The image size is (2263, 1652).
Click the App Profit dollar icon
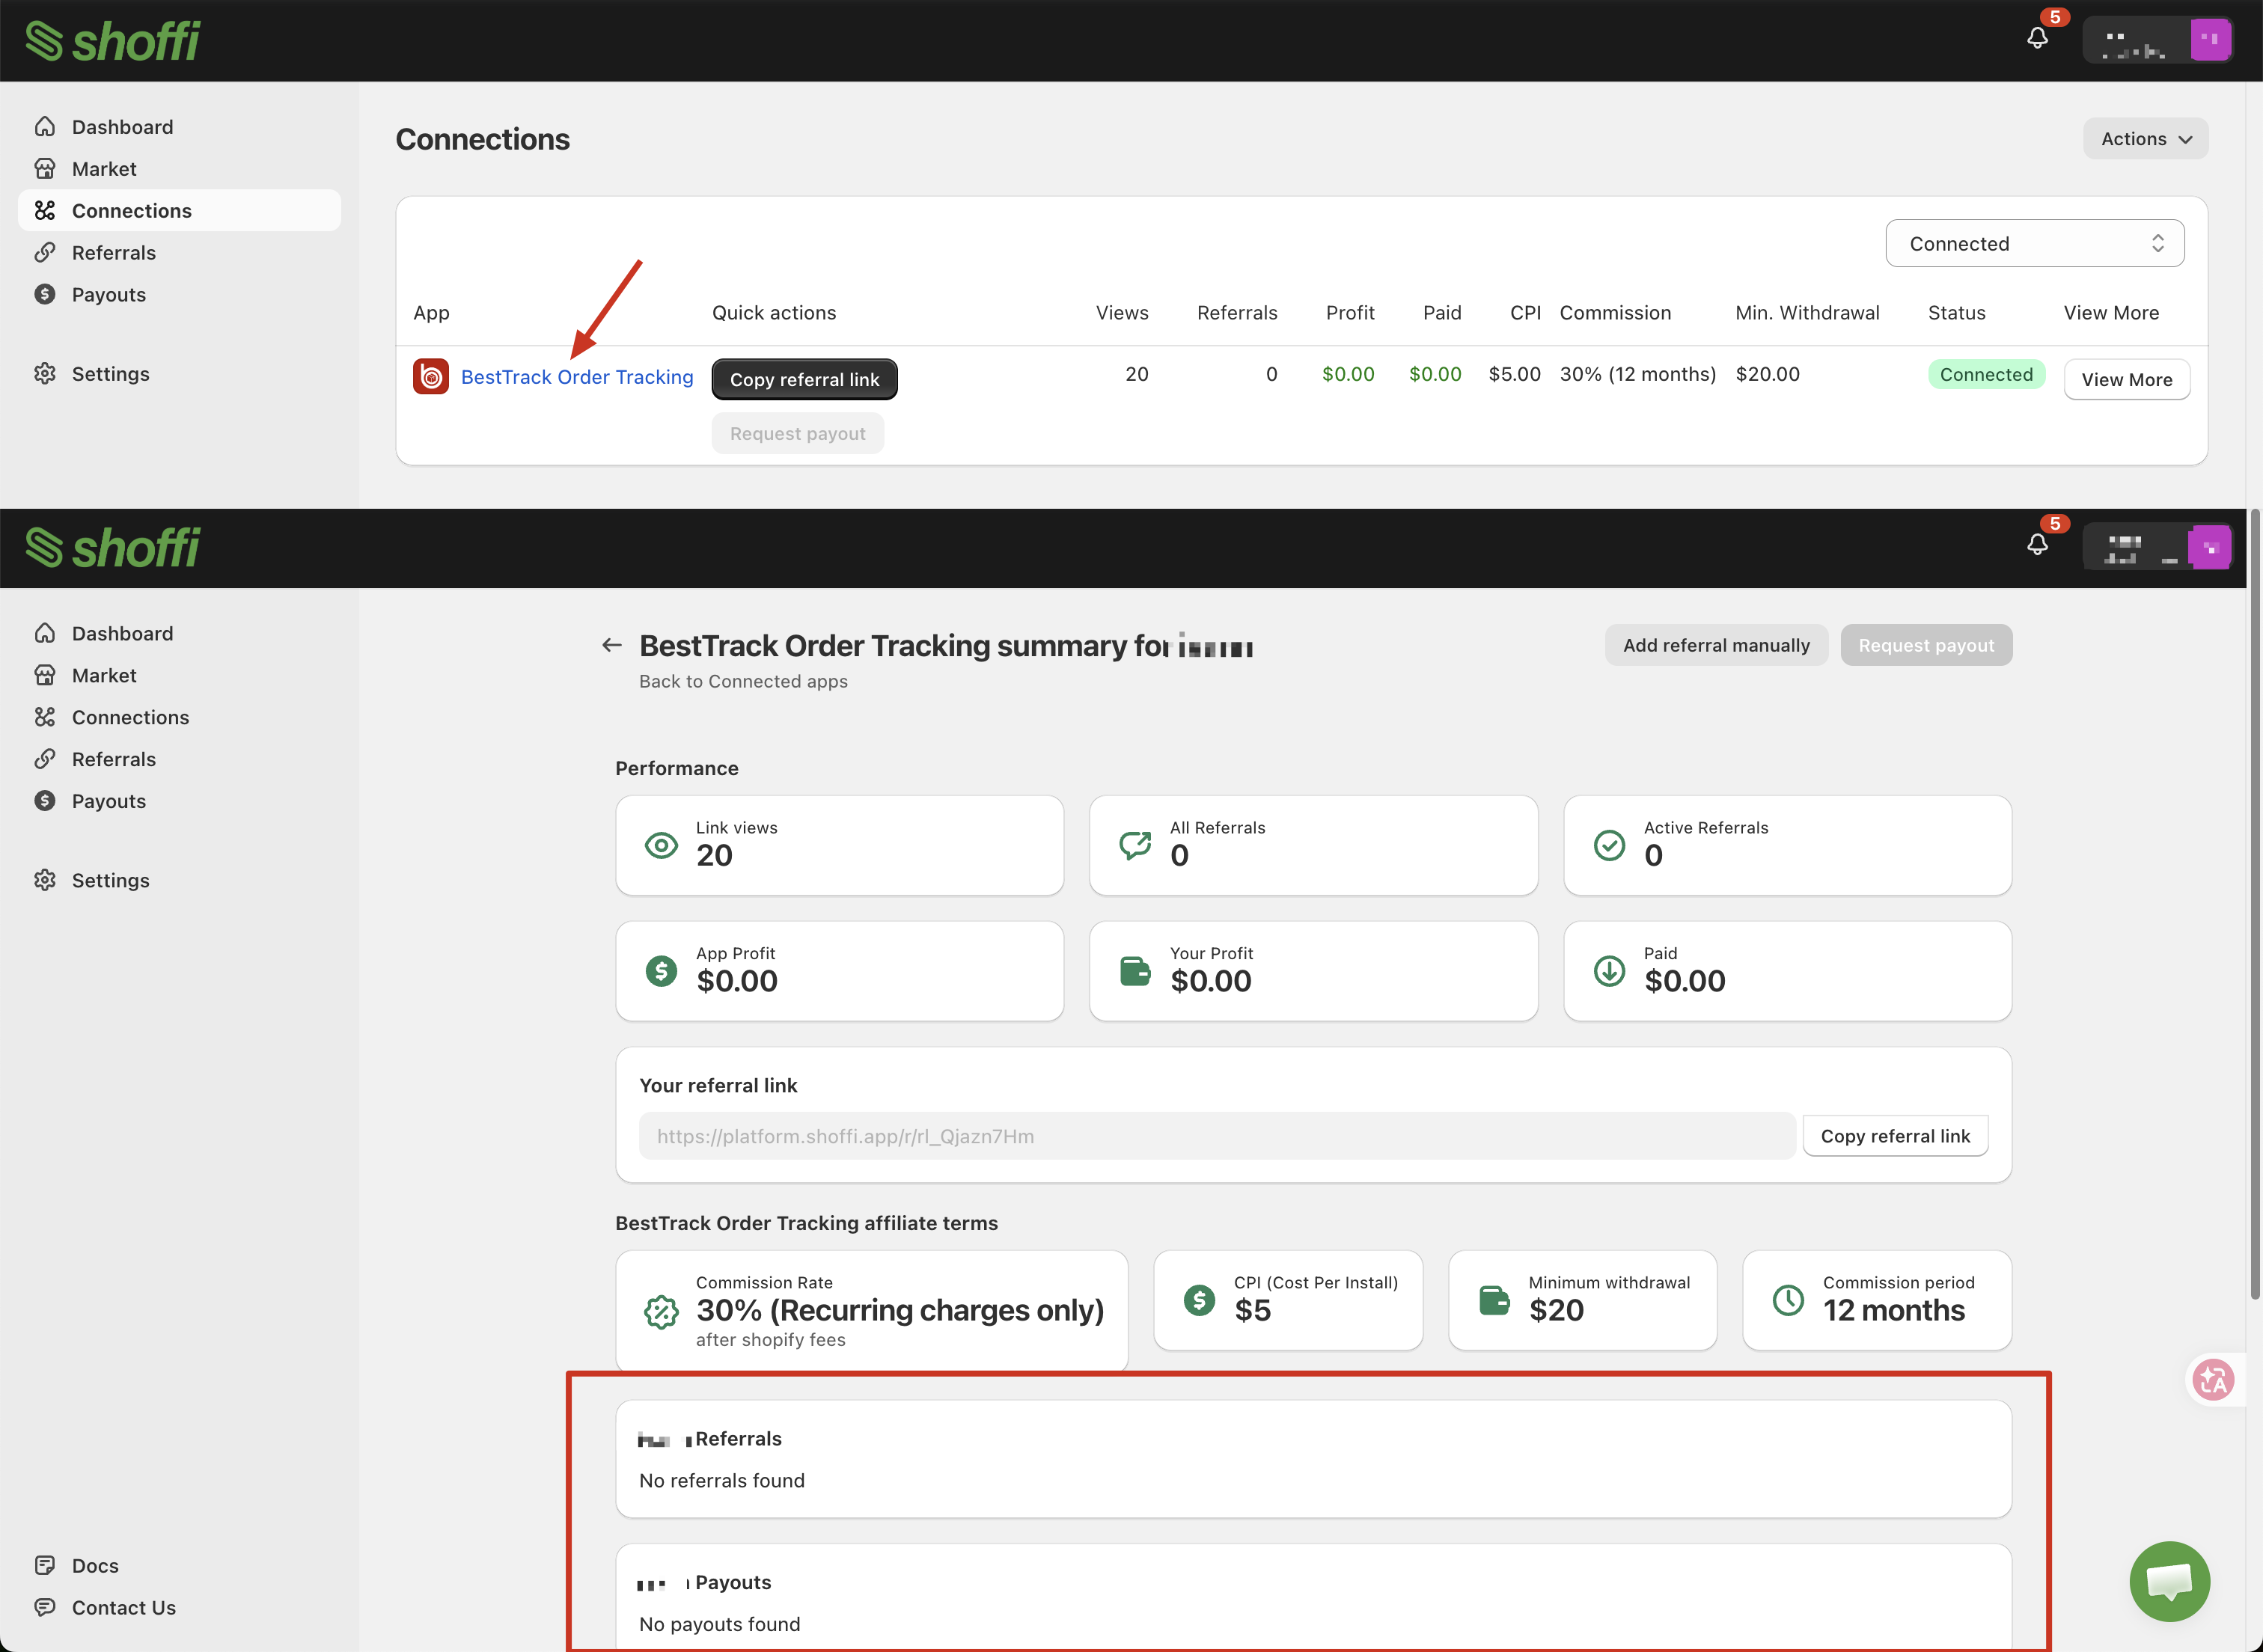pyautogui.click(x=661, y=971)
